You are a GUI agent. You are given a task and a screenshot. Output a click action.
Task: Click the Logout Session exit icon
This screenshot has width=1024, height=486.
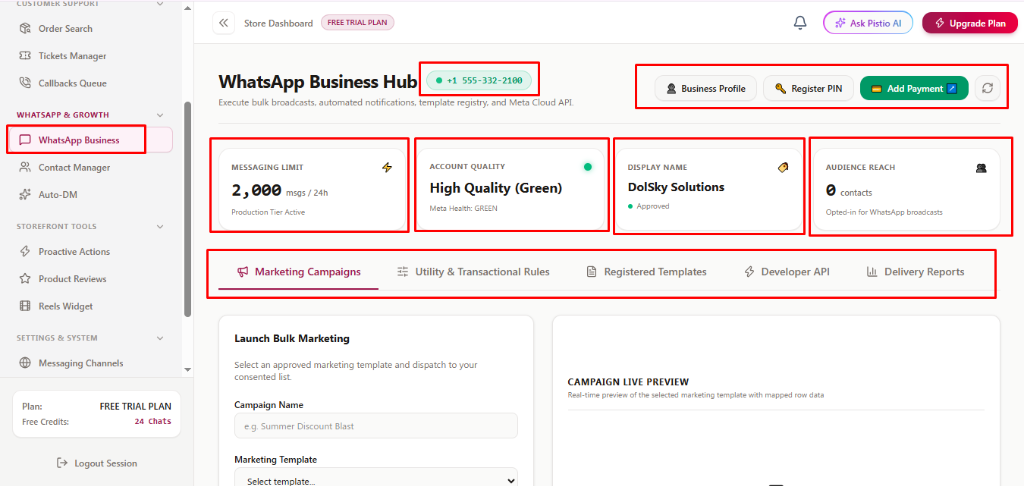pyautogui.click(x=63, y=463)
